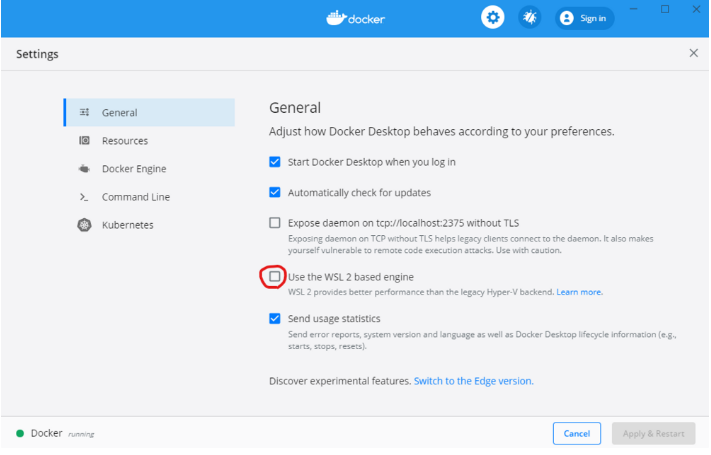Click the 'running' status label
The image size is (711, 455).
[81, 434]
